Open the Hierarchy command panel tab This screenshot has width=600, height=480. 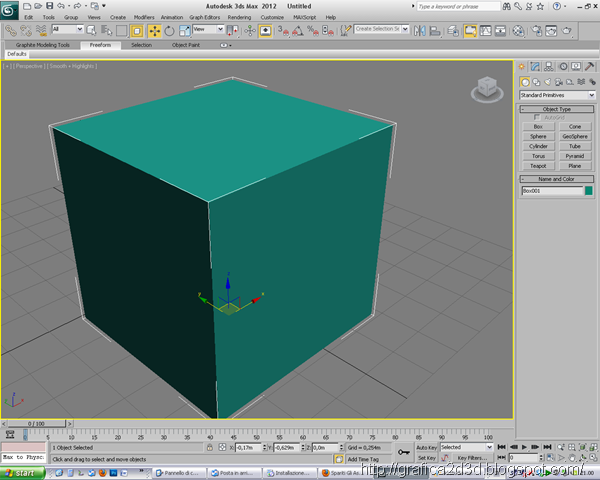coord(547,67)
